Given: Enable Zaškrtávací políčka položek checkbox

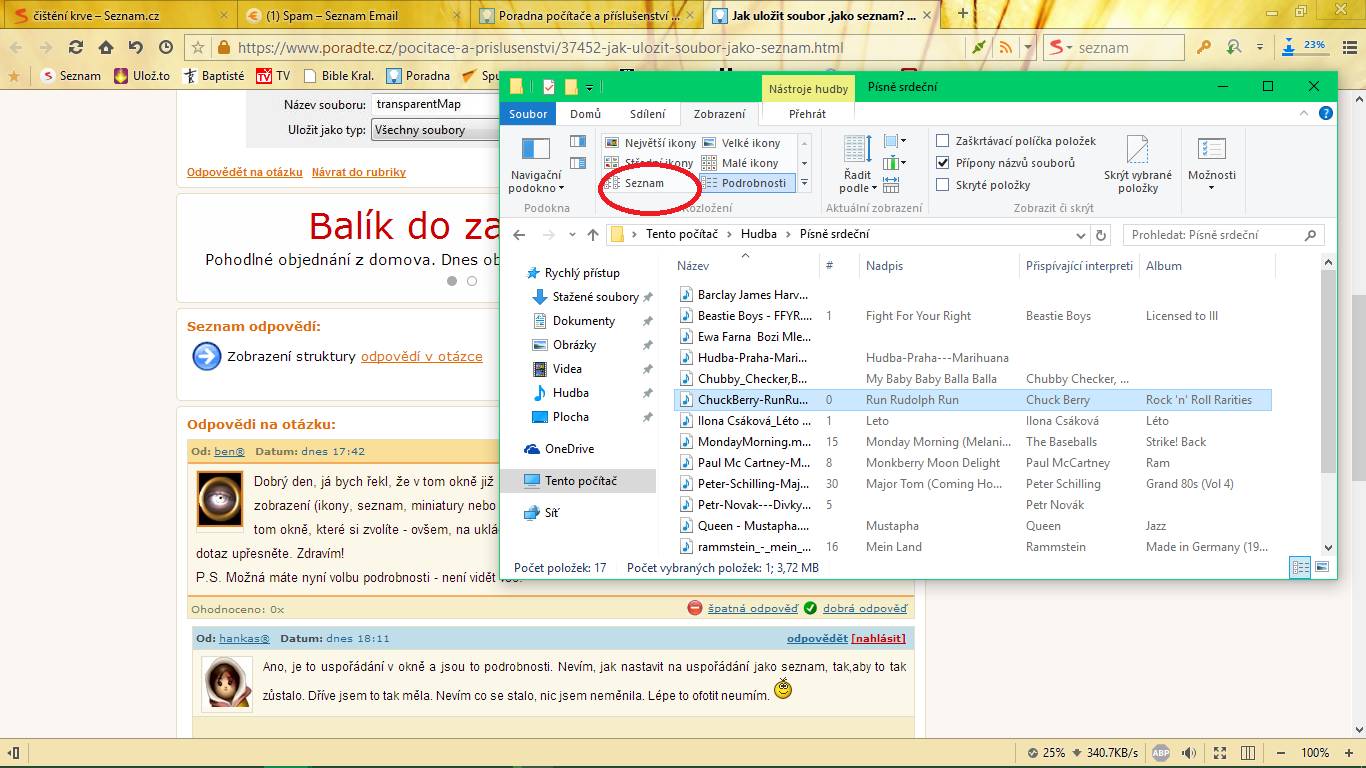Looking at the screenshot, I should click(x=942, y=141).
